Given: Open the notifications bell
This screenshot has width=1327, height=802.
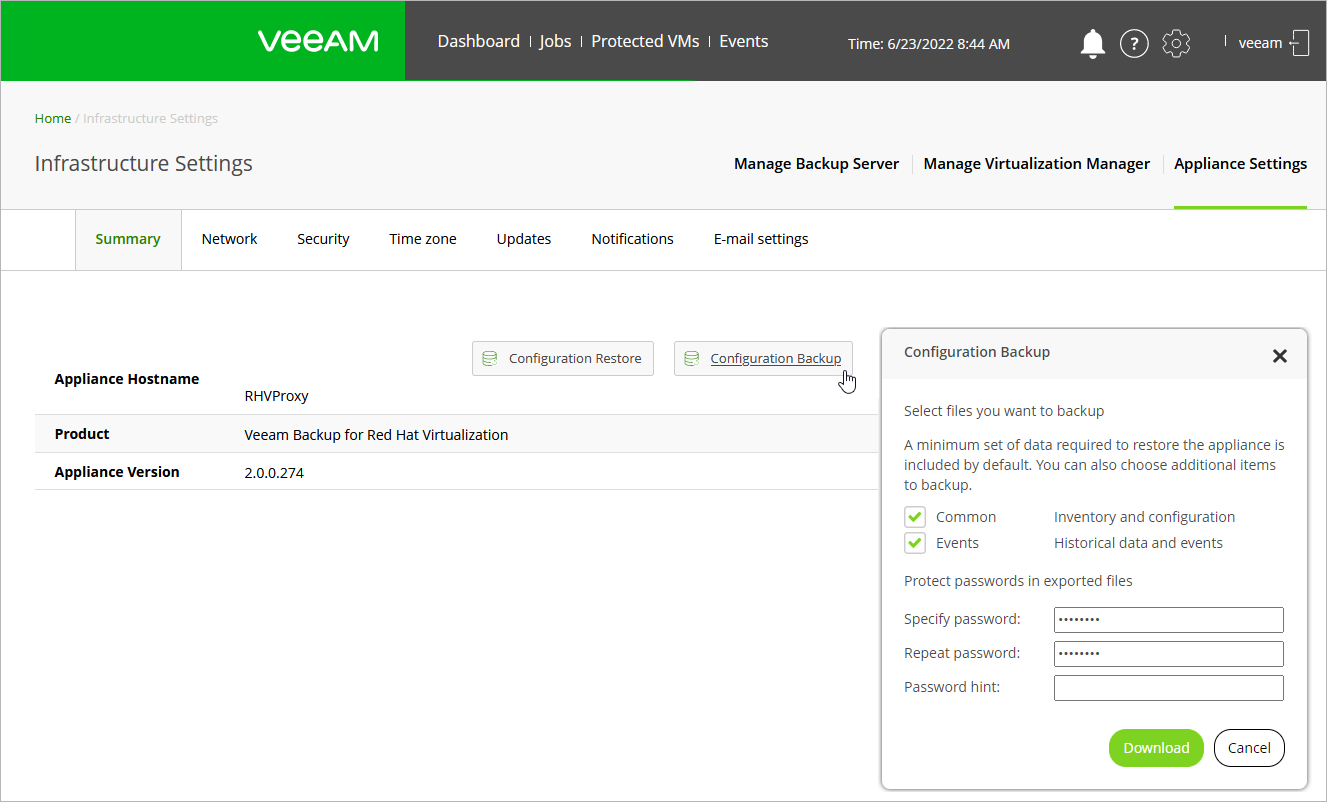Looking at the screenshot, I should tap(1093, 43).
